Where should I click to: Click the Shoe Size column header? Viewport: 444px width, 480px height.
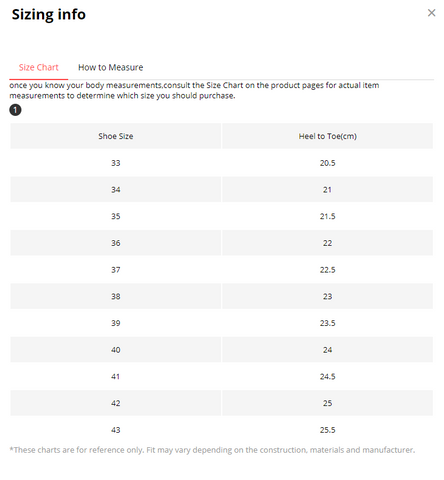[116, 136]
